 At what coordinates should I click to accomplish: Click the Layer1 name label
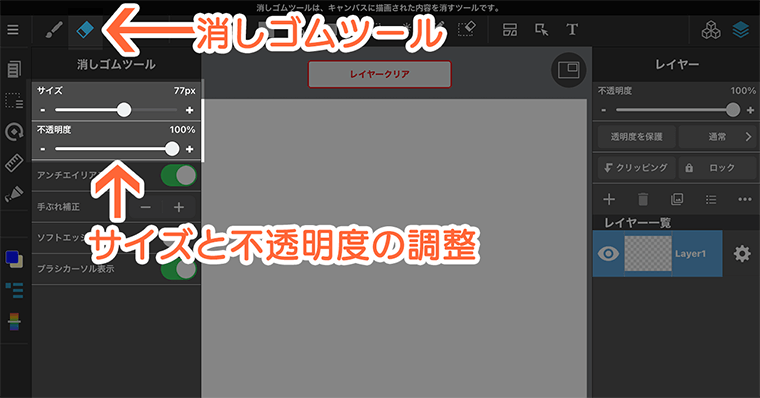point(690,254)
